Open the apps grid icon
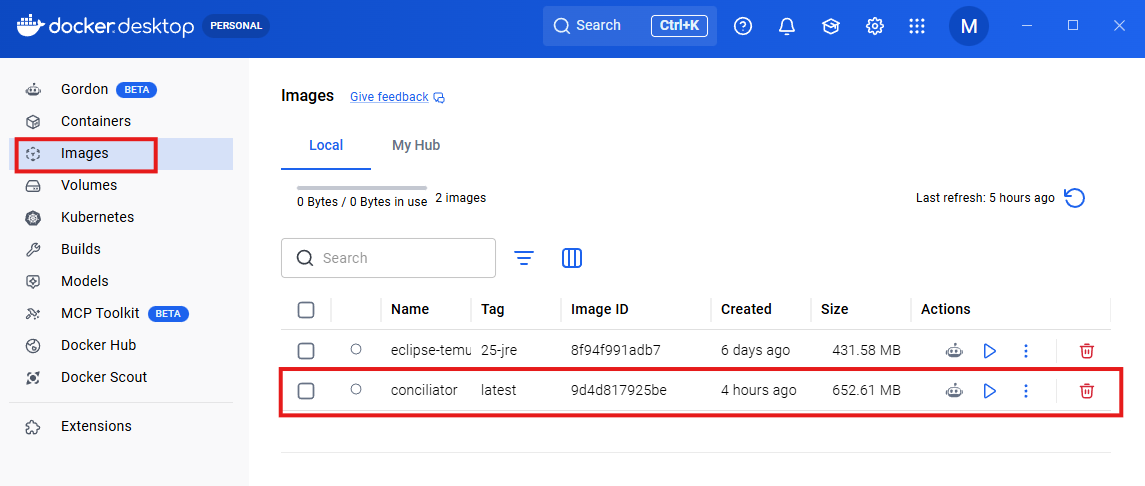The height and width of the screenshot is (486, 1145). pos(917,26)
